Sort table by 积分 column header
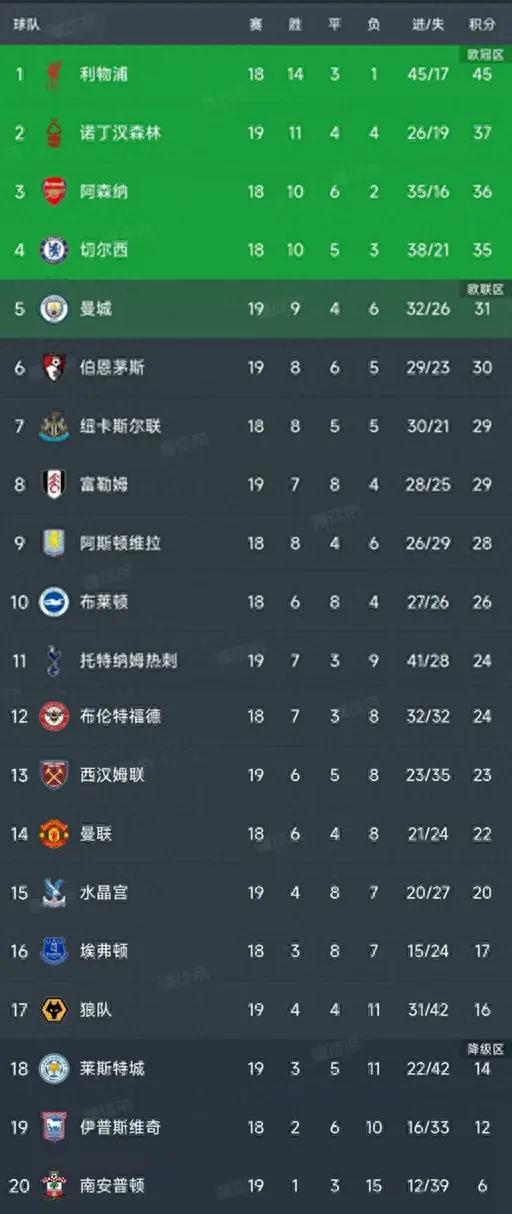This screenshot has height=1214, width=512. click(482, 24)
